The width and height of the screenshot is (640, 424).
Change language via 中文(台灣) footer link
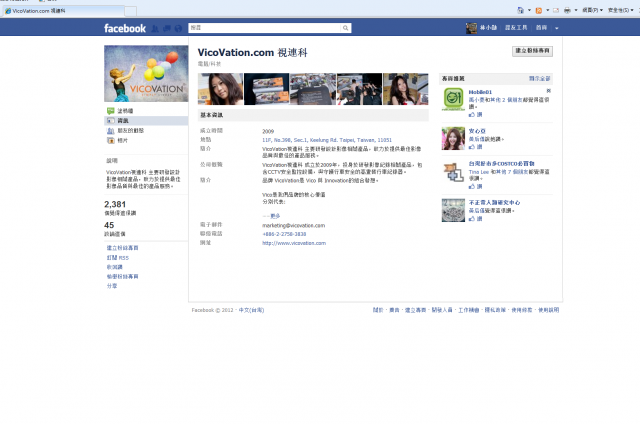(x=251, y=310)
